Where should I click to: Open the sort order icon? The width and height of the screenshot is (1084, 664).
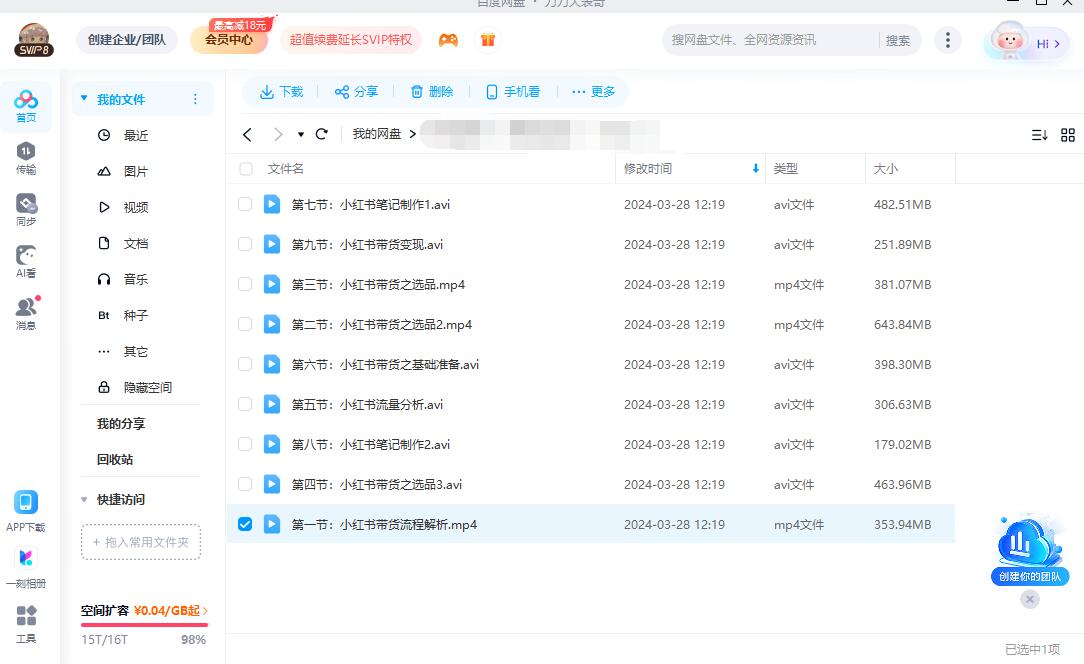coord(1039,135)
